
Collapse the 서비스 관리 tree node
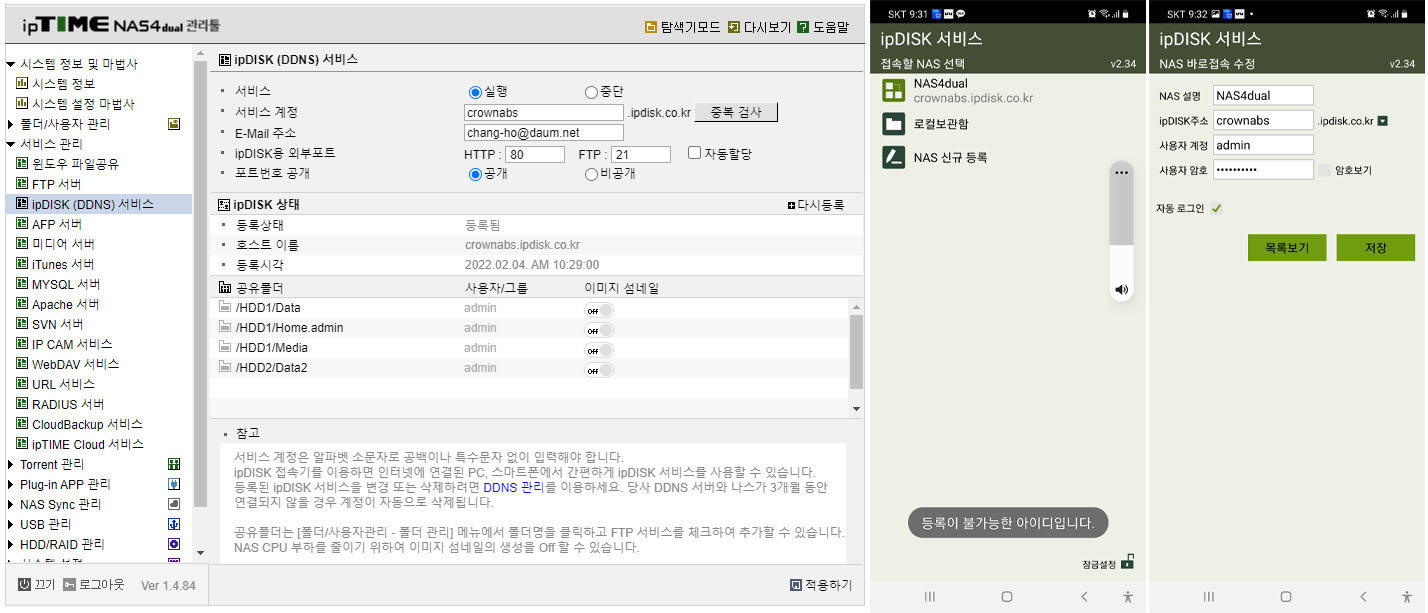tap(10, 144)
